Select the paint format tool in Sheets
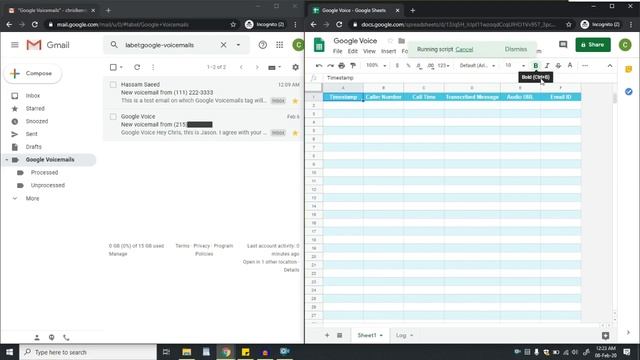The height and width of the screenshot is (360, 640). (x=353, y=66)
